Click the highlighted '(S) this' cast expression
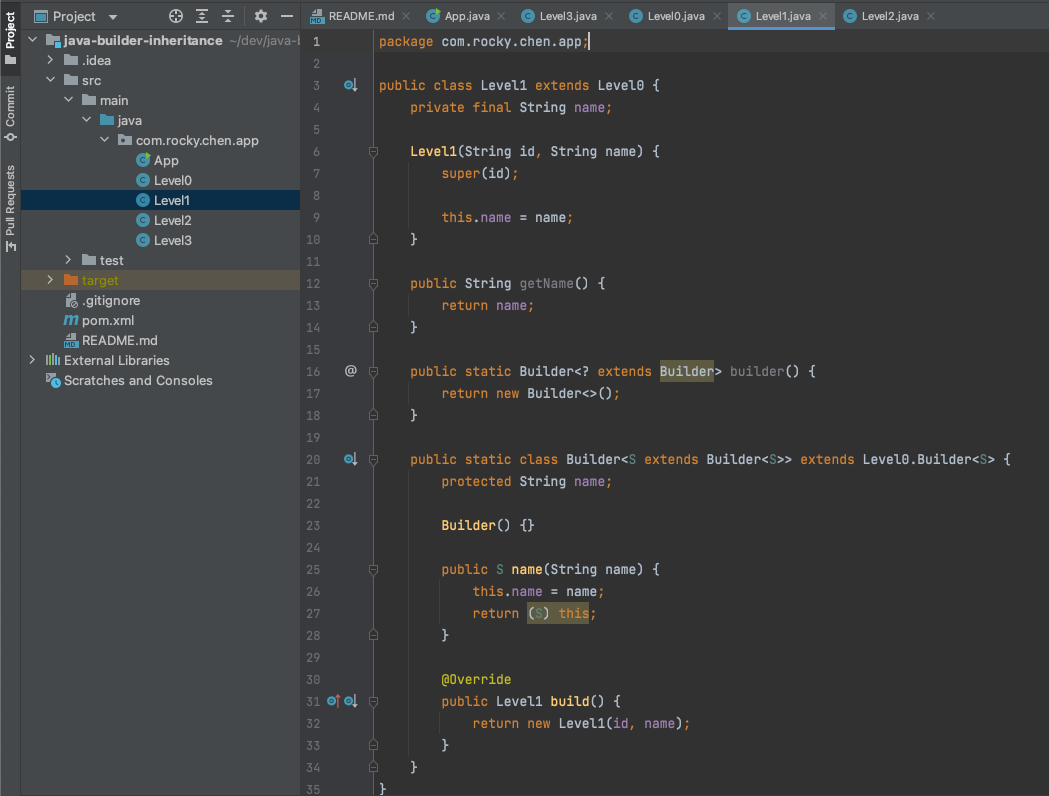This screenshot has height=796, width=1049. pos(558,613)
